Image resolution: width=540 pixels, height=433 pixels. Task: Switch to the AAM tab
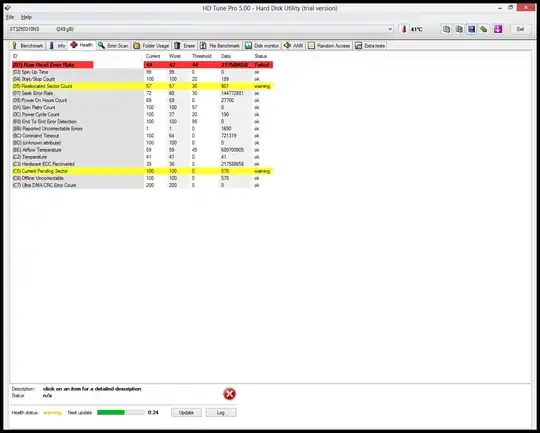click(293, 45)
